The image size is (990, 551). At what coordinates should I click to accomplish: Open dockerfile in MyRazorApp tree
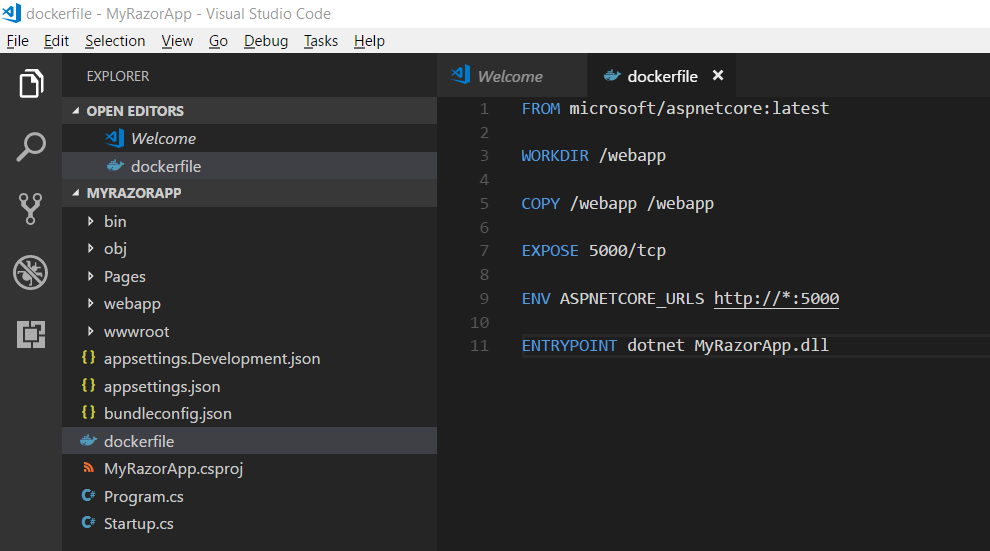coord(249,441)
